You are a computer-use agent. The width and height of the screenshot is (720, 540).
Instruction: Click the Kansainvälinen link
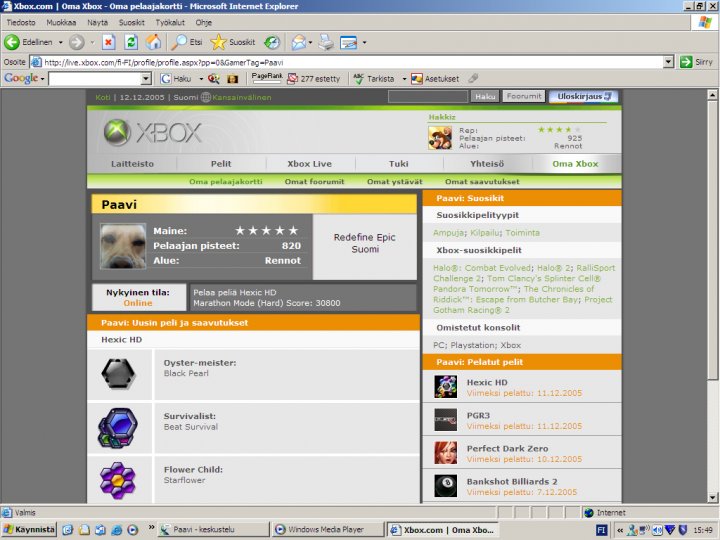pyautogui.click(x=242, y=97)
